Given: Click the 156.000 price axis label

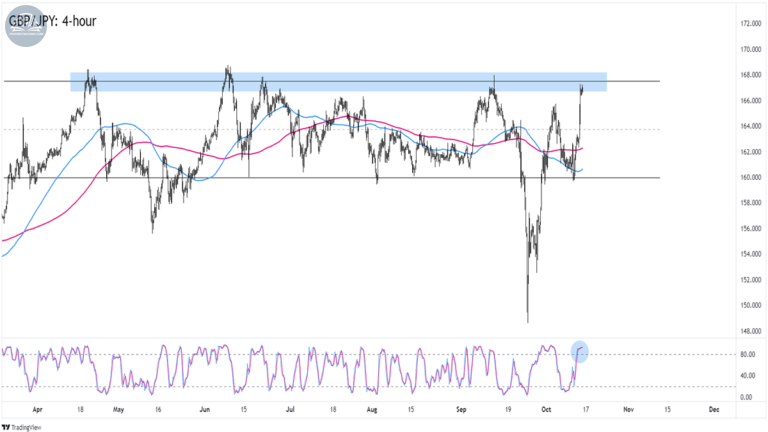Looking at the screenshot, I should click(x=751, y=229).
